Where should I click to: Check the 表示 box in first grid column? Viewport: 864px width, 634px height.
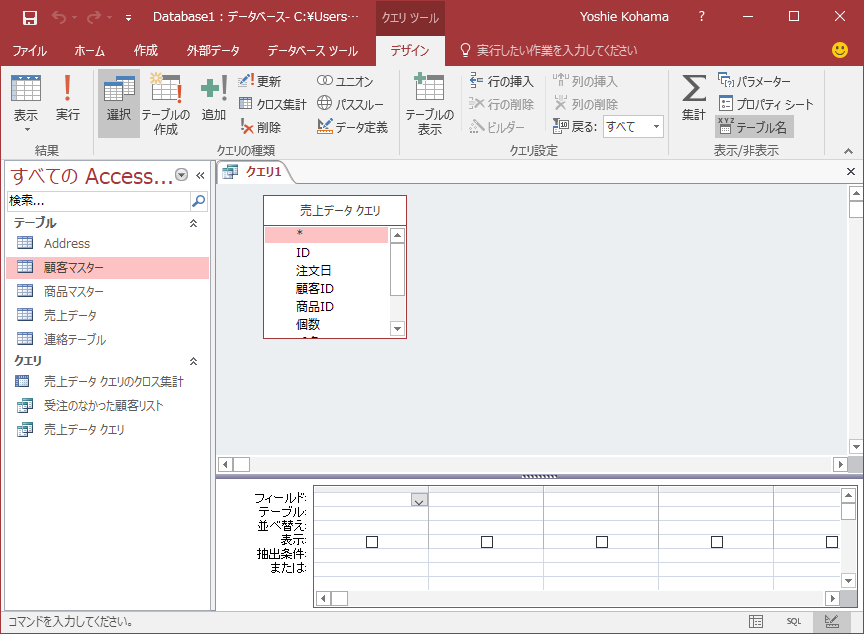(x=372, y=542)
